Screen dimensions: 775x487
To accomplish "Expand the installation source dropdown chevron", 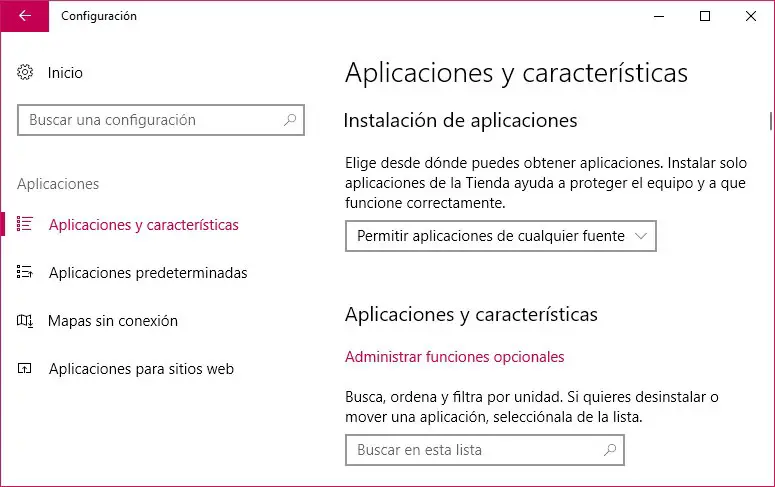I will (642, 236).
